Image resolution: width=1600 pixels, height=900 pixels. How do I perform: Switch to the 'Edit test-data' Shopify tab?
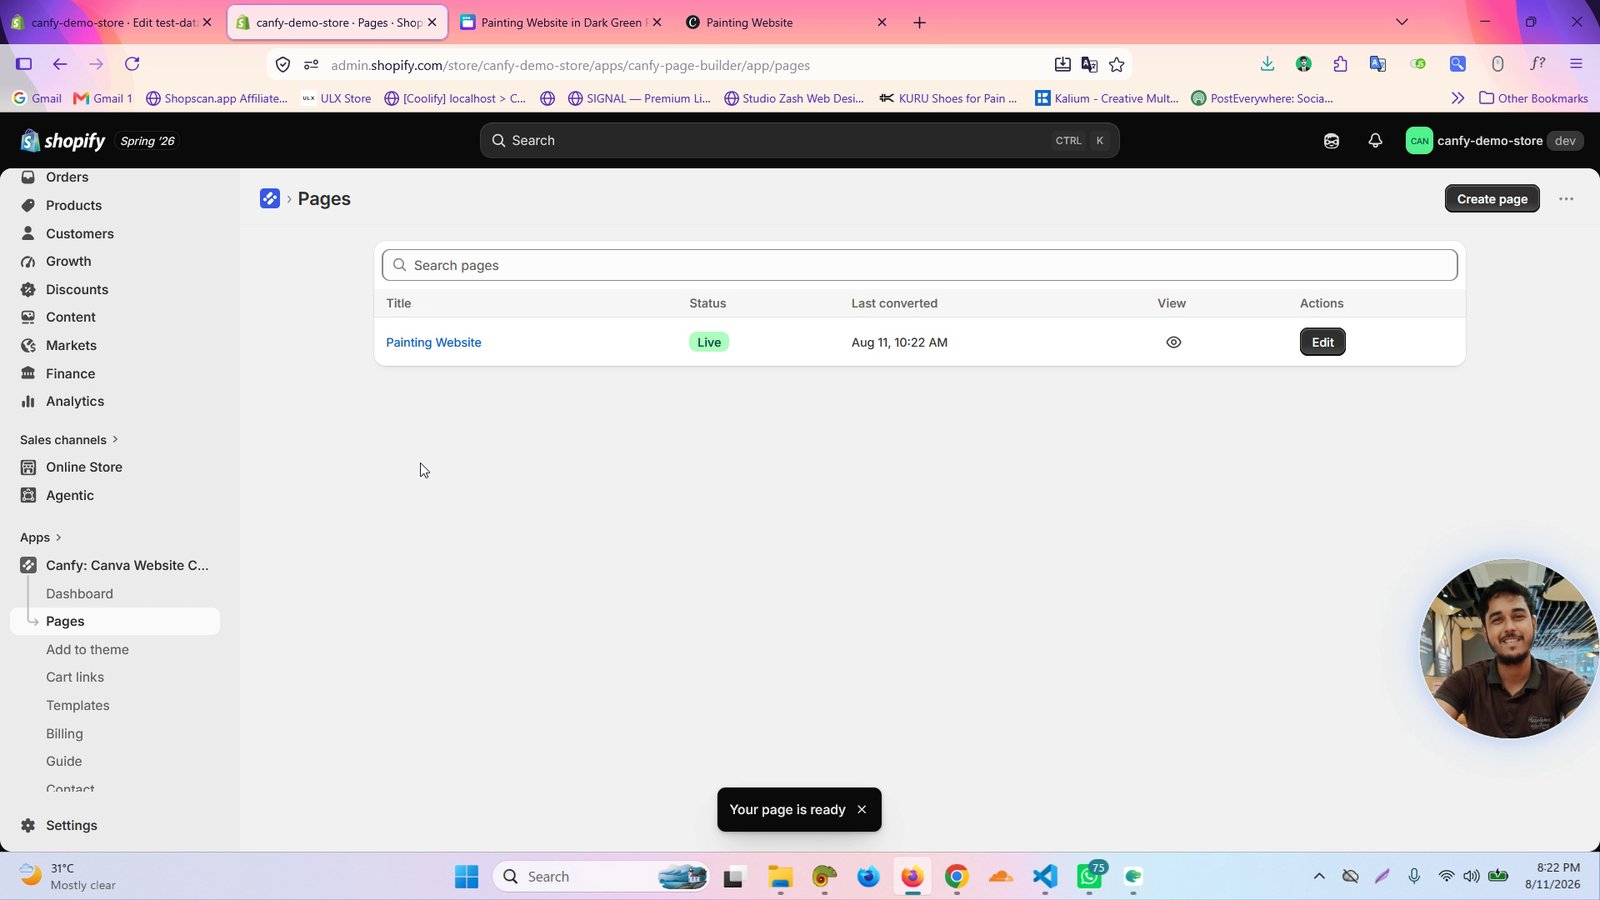click(112, 22)
